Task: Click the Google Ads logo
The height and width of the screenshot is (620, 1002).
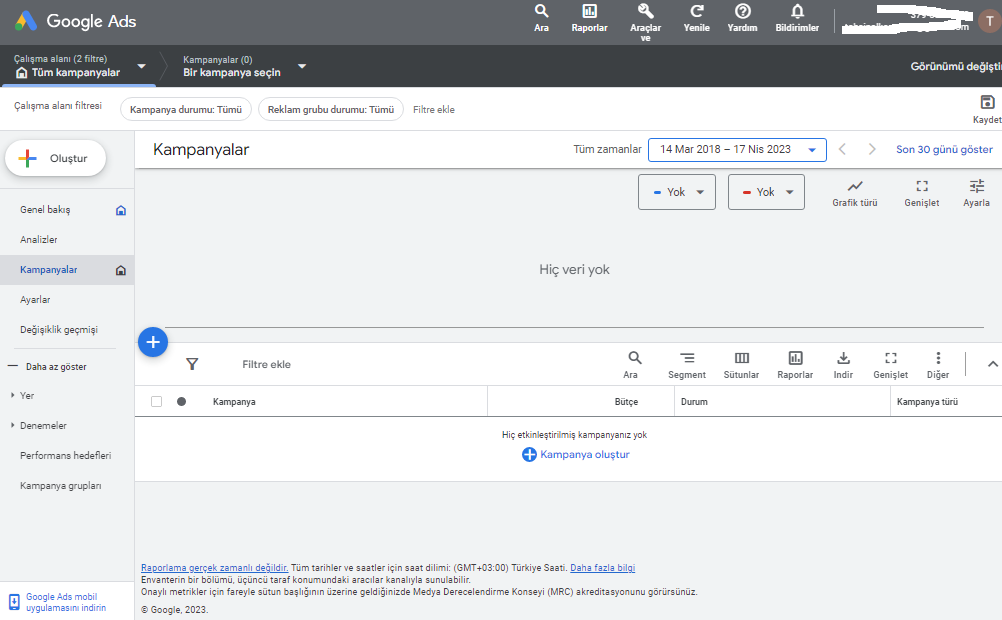Action: (75, 21)
